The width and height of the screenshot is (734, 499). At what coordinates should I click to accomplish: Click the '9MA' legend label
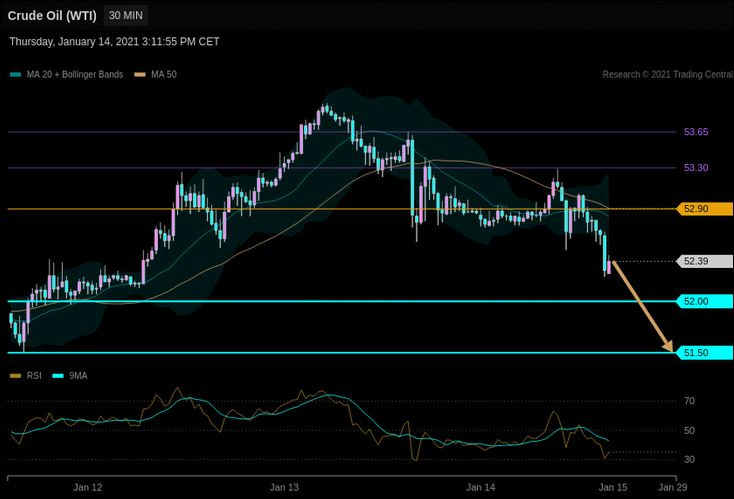click(x=78, y=376)
